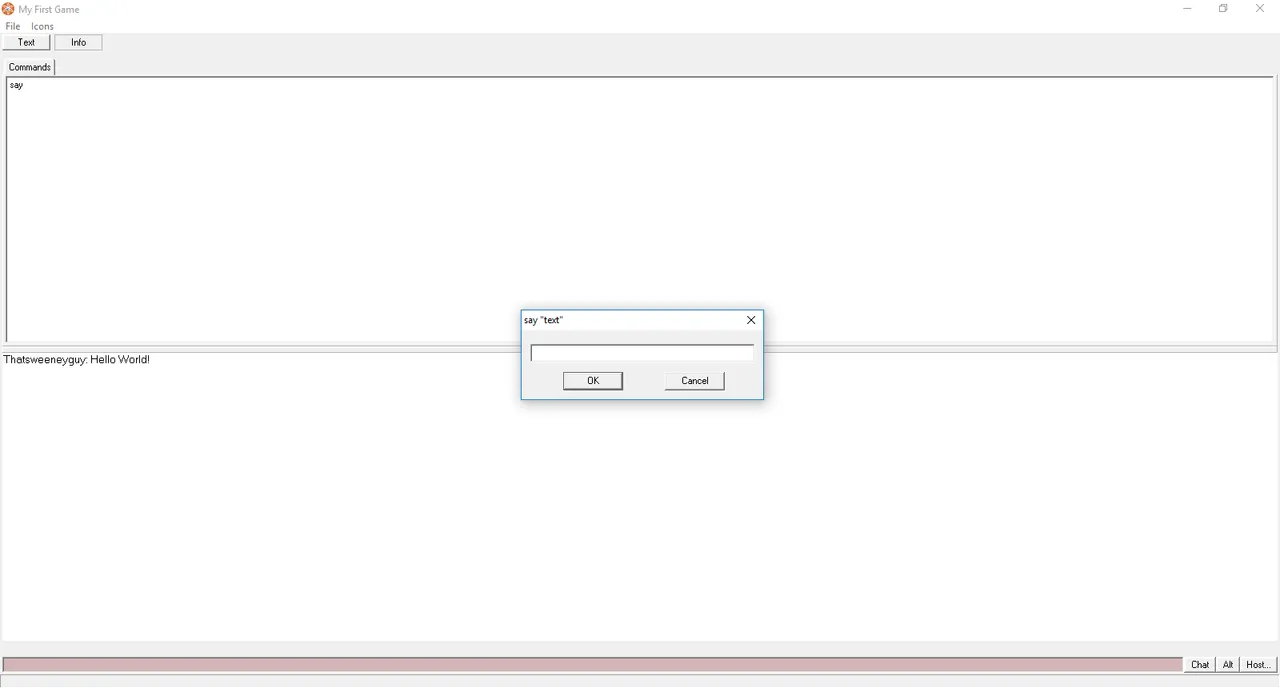Focus the pink command input bar
This screenshot has width=1280, height=688.
point(593,665)
